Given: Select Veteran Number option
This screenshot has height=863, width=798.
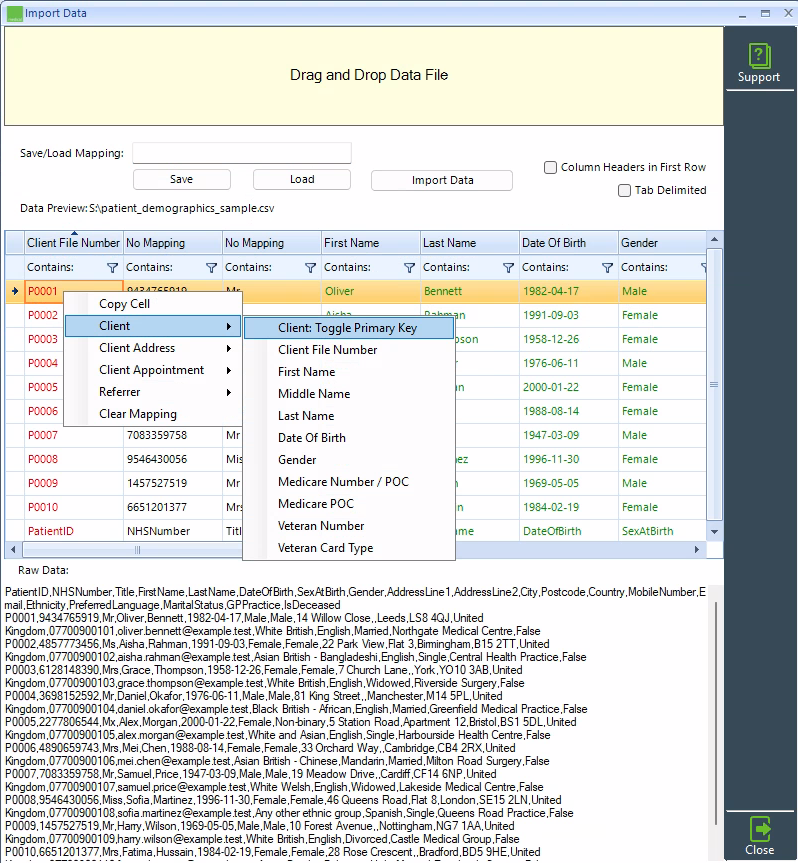Looking at the screenshot, I should pyautogui.click(x=349, y=526).
